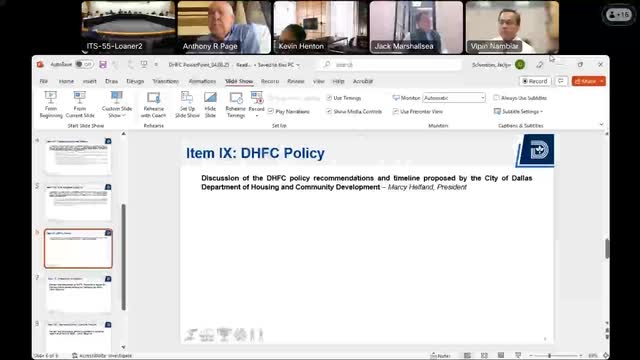Start slideshow From Beginning

tap(51, 104)
